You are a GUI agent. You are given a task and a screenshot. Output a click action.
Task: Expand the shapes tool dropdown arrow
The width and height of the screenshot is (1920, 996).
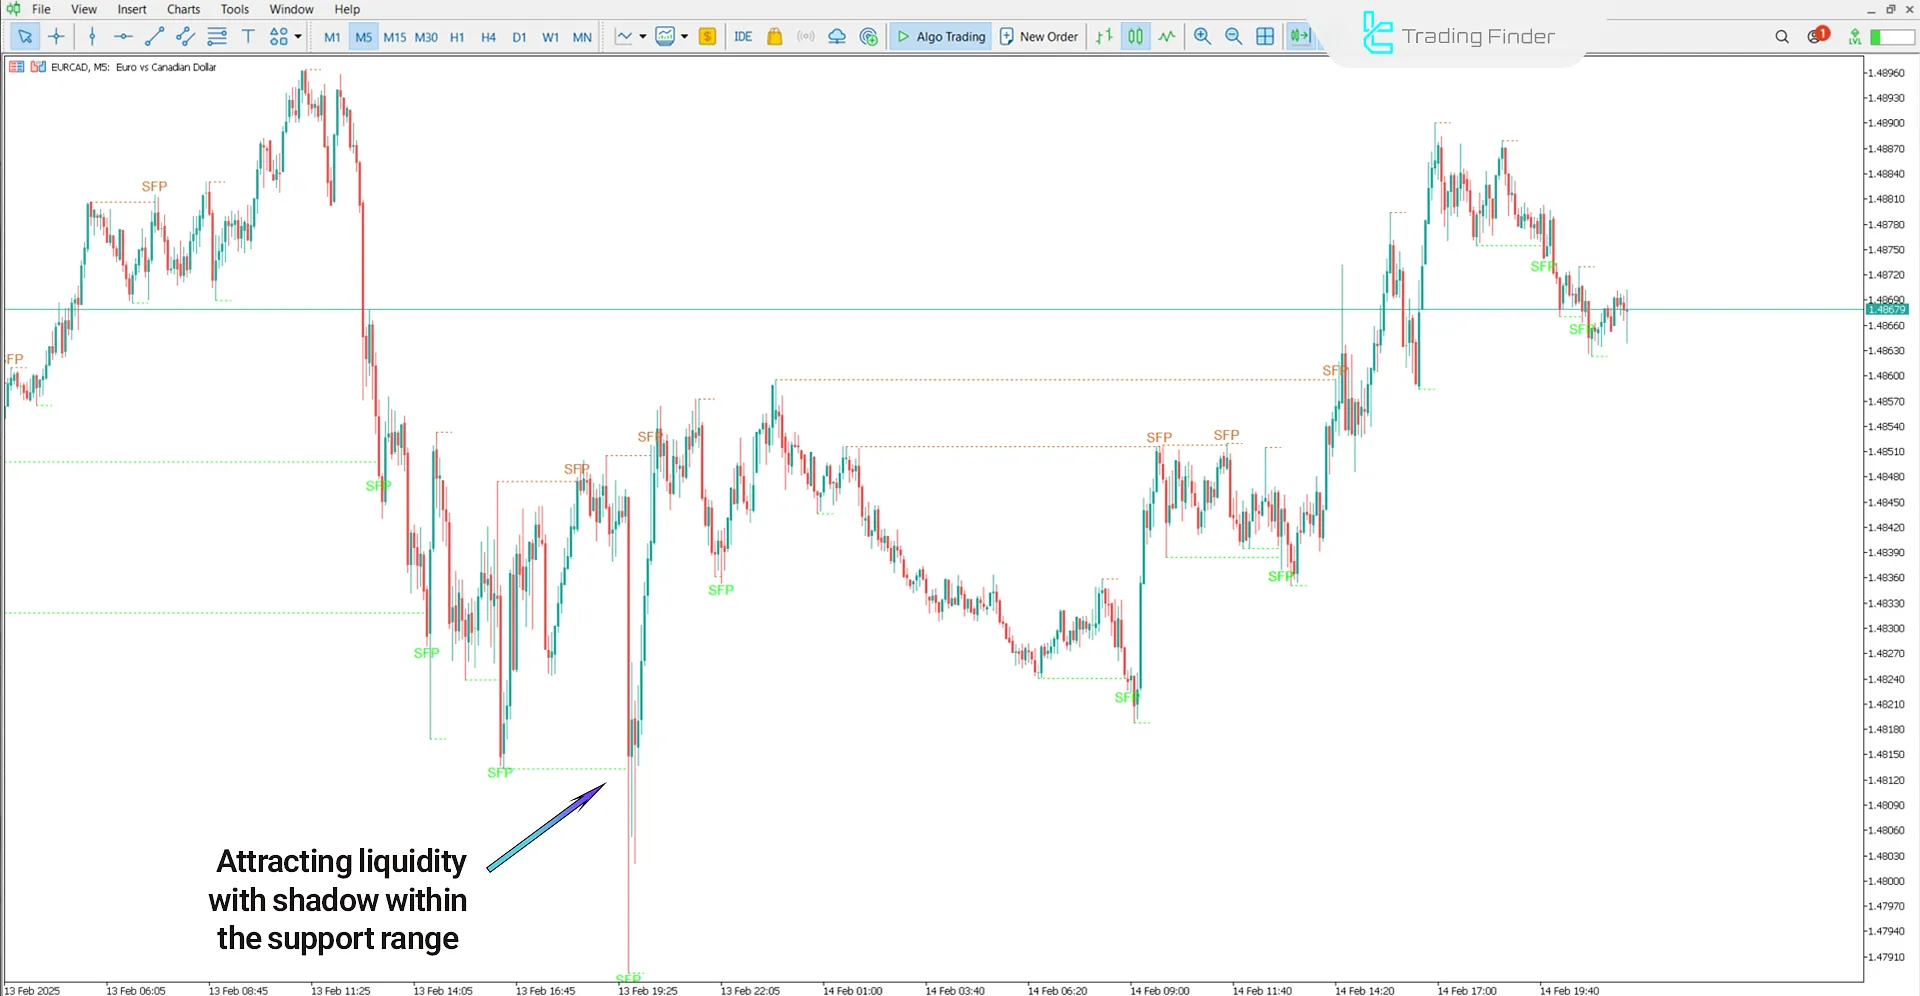296,36
